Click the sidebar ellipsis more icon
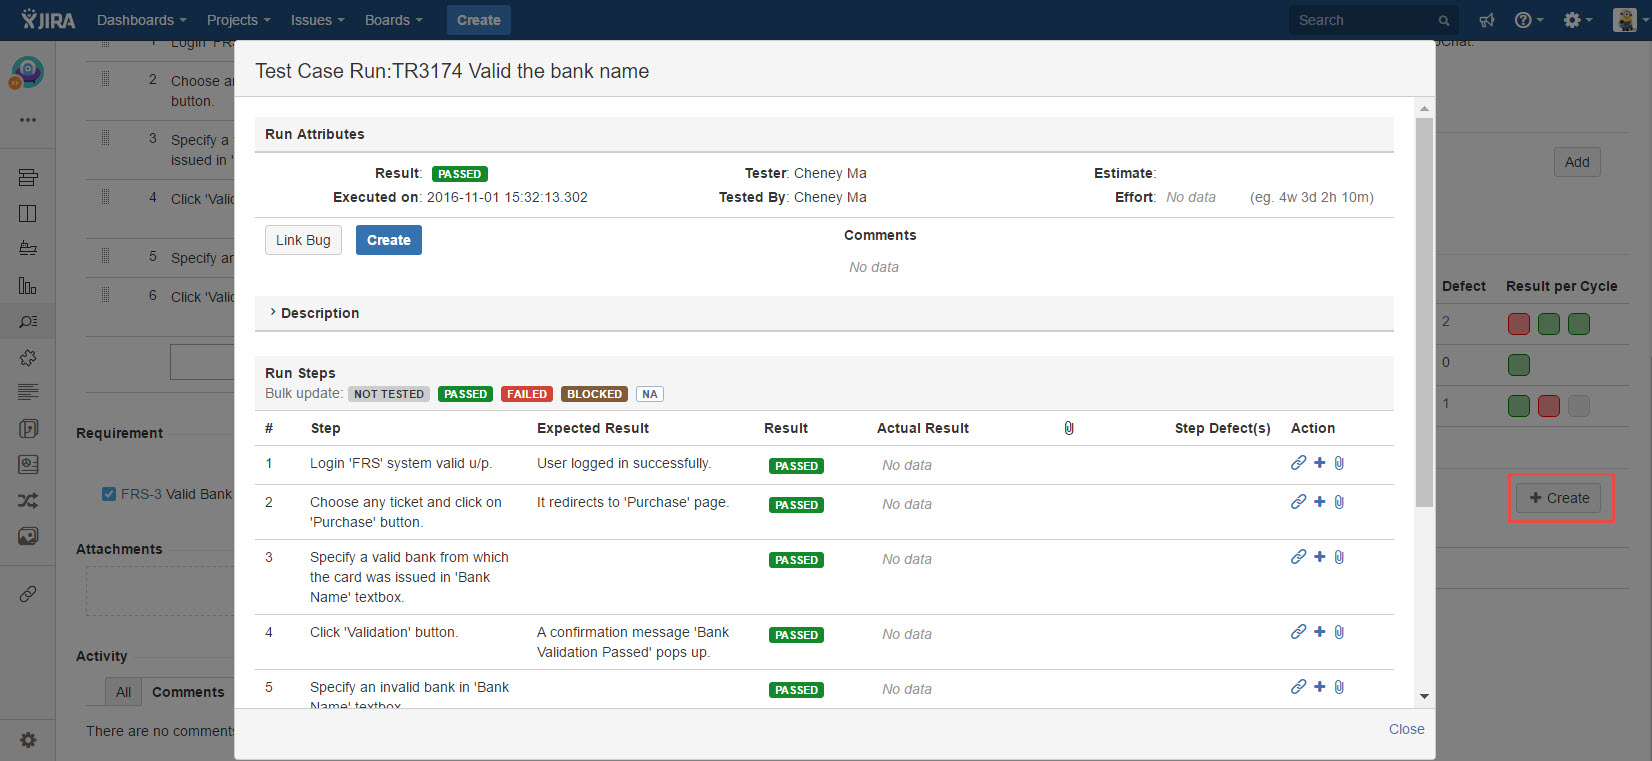The width and height of the screenshot is (1652, 761). tap(28, 120)
